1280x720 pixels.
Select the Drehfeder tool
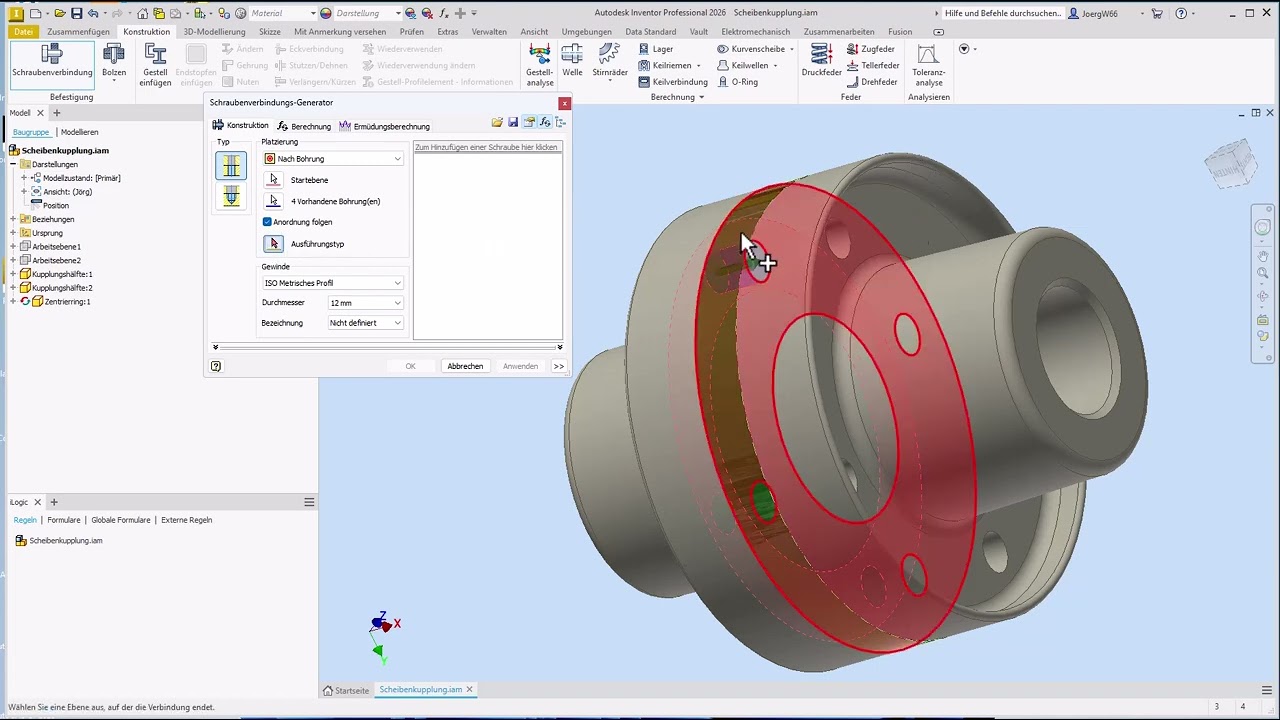872,82
